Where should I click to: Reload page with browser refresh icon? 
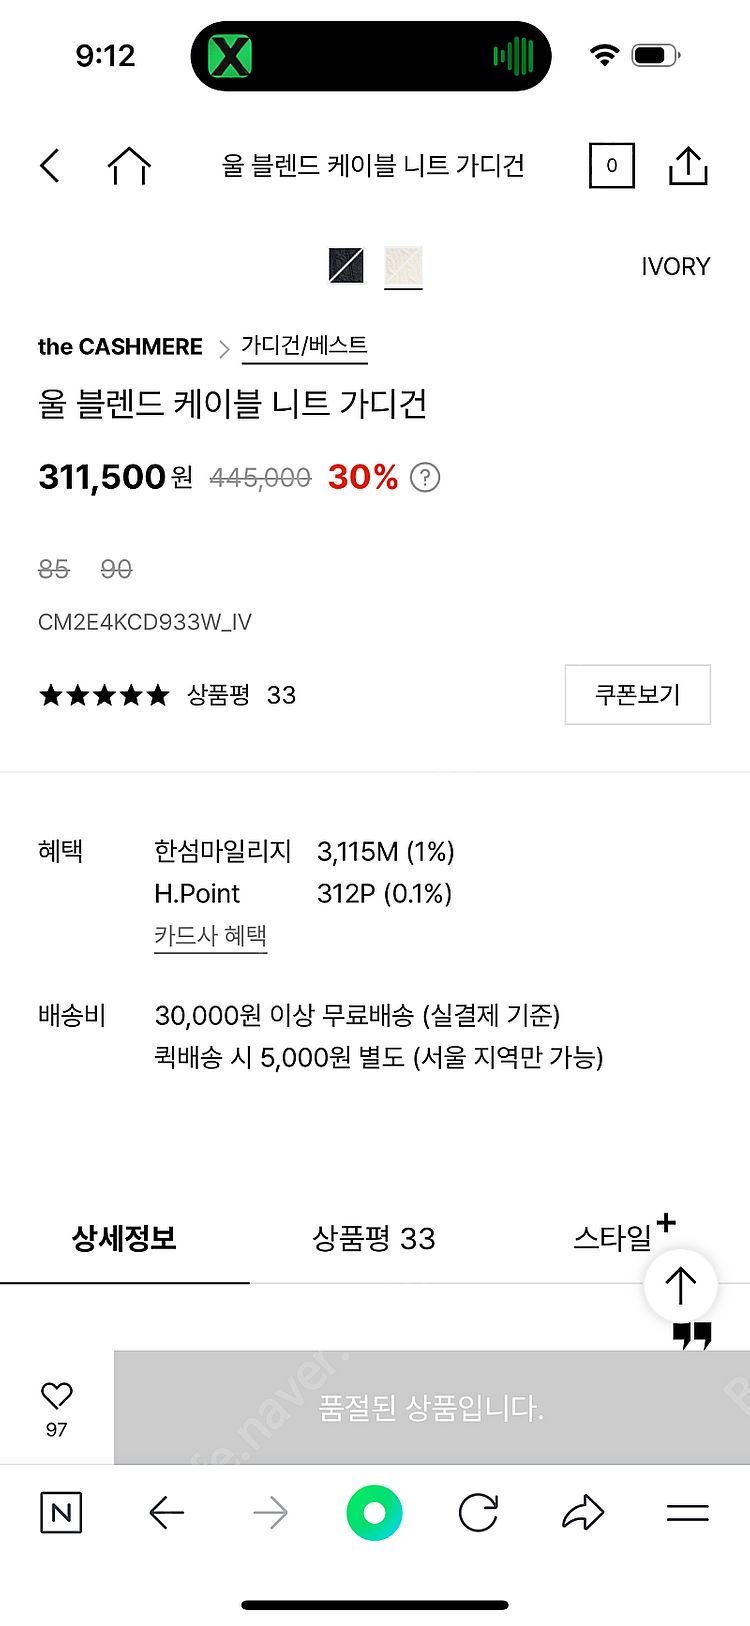point(478,1513)
